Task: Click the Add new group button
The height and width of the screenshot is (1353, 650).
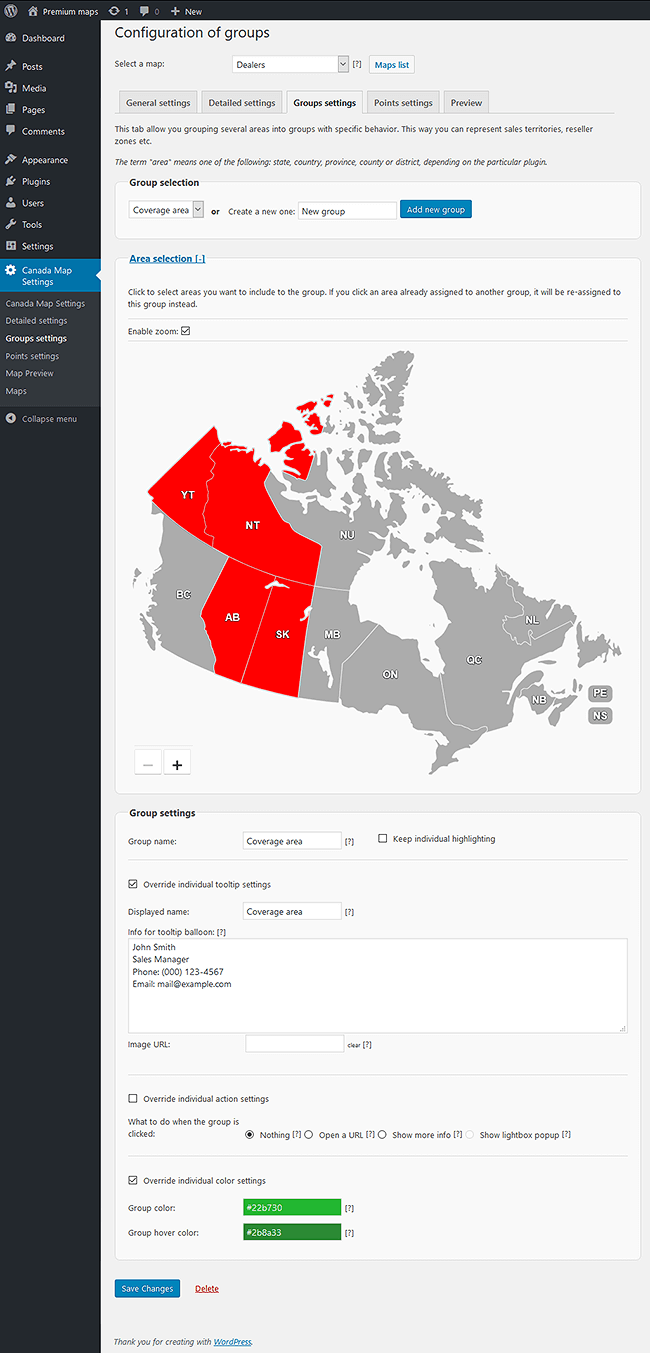Action: point(435,209)
